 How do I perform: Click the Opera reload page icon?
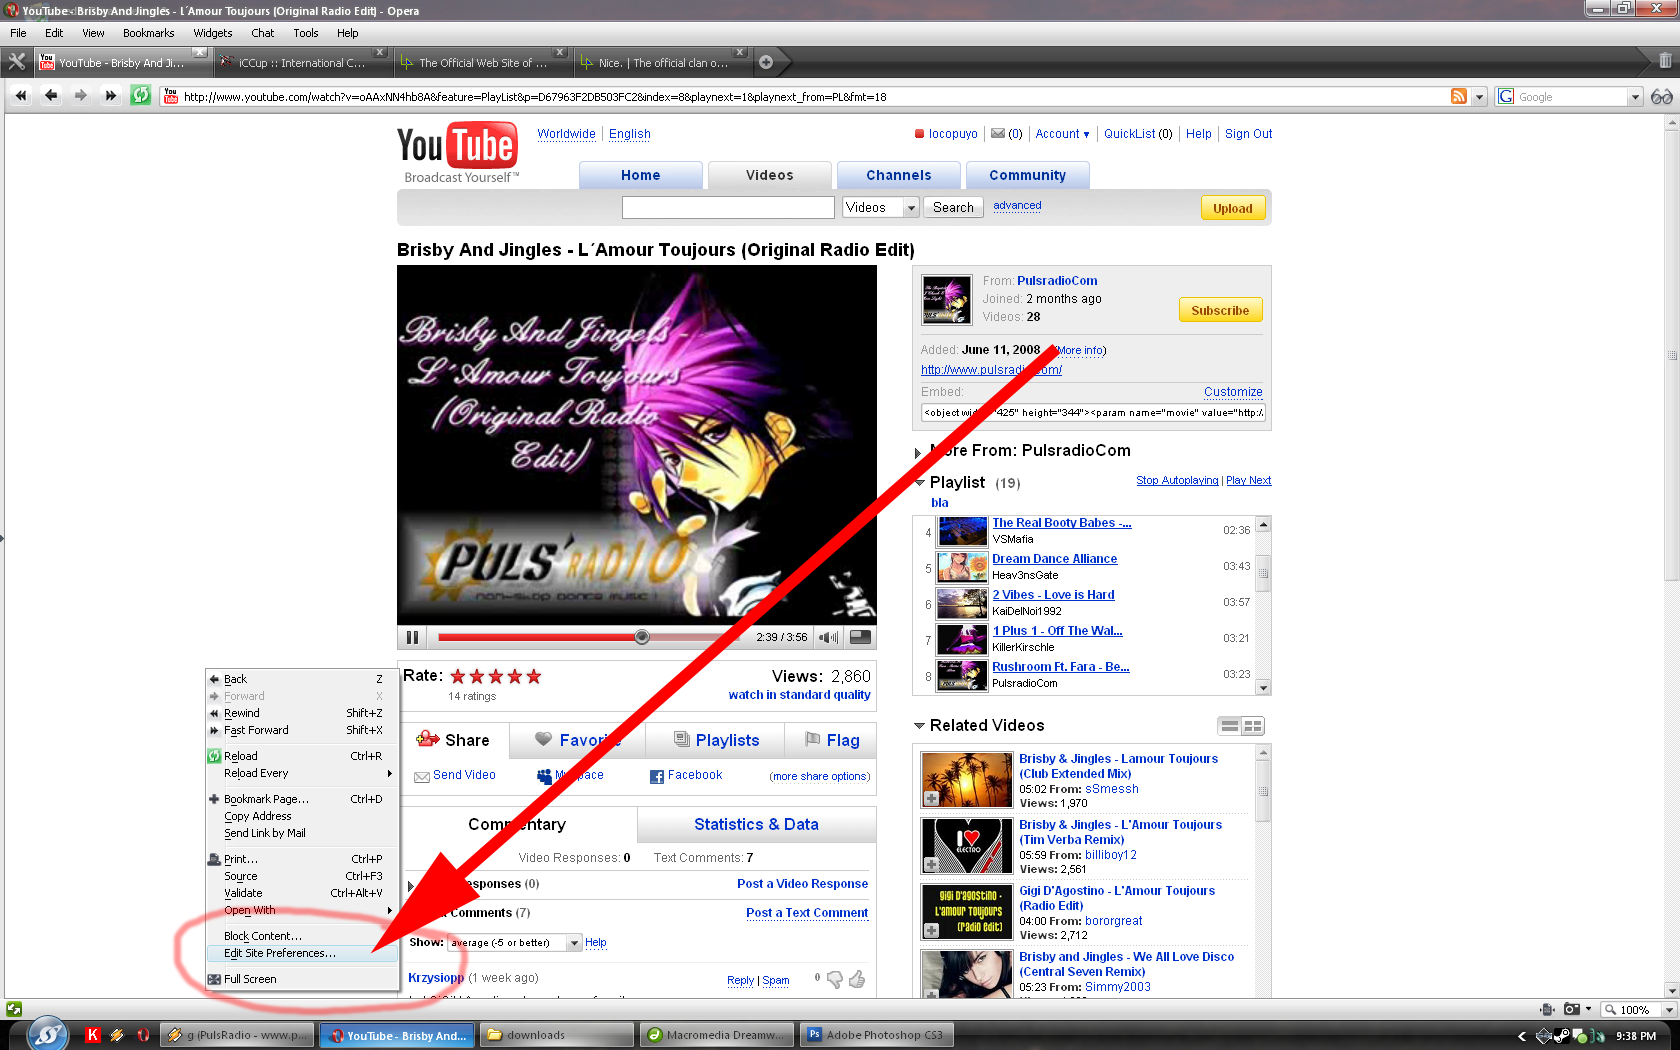141,96
